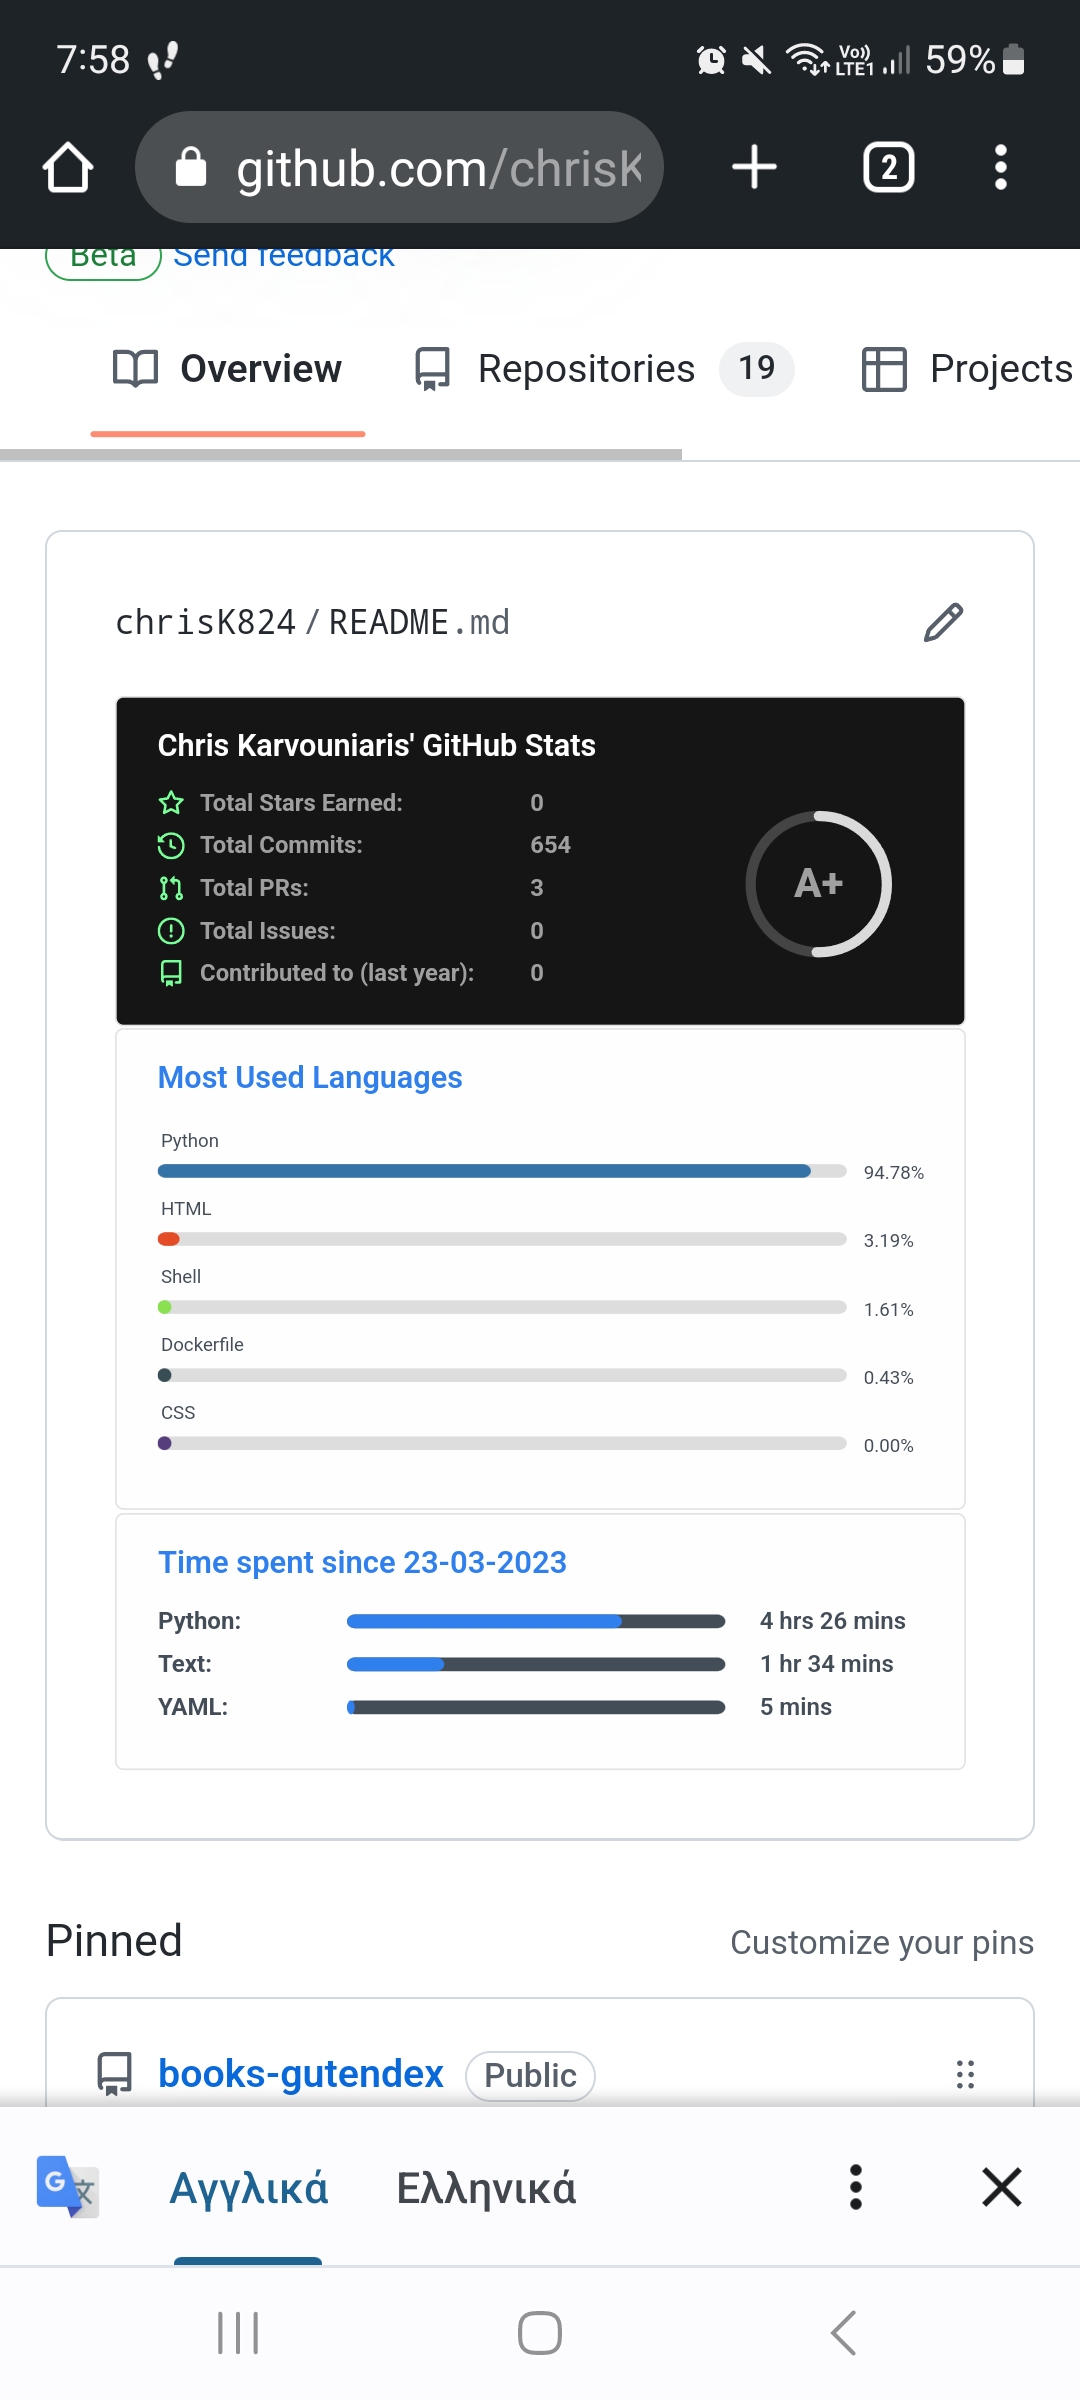Dismiss the translate bar with the X

coord(1002,2186)
